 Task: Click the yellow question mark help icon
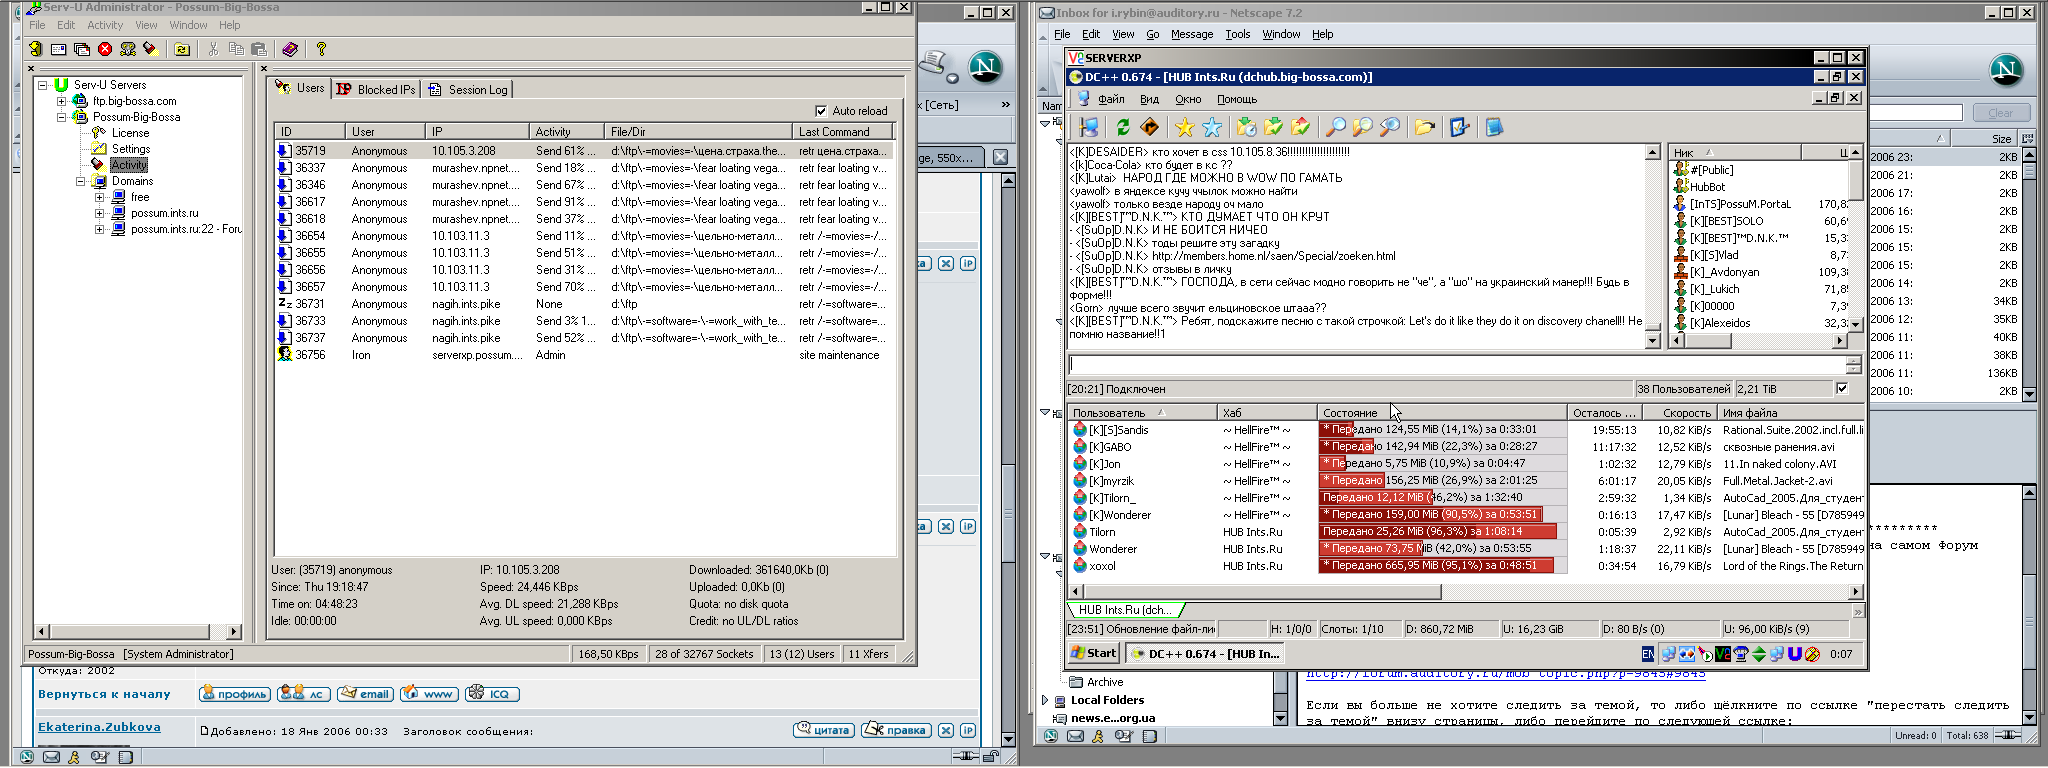point(321,49)
